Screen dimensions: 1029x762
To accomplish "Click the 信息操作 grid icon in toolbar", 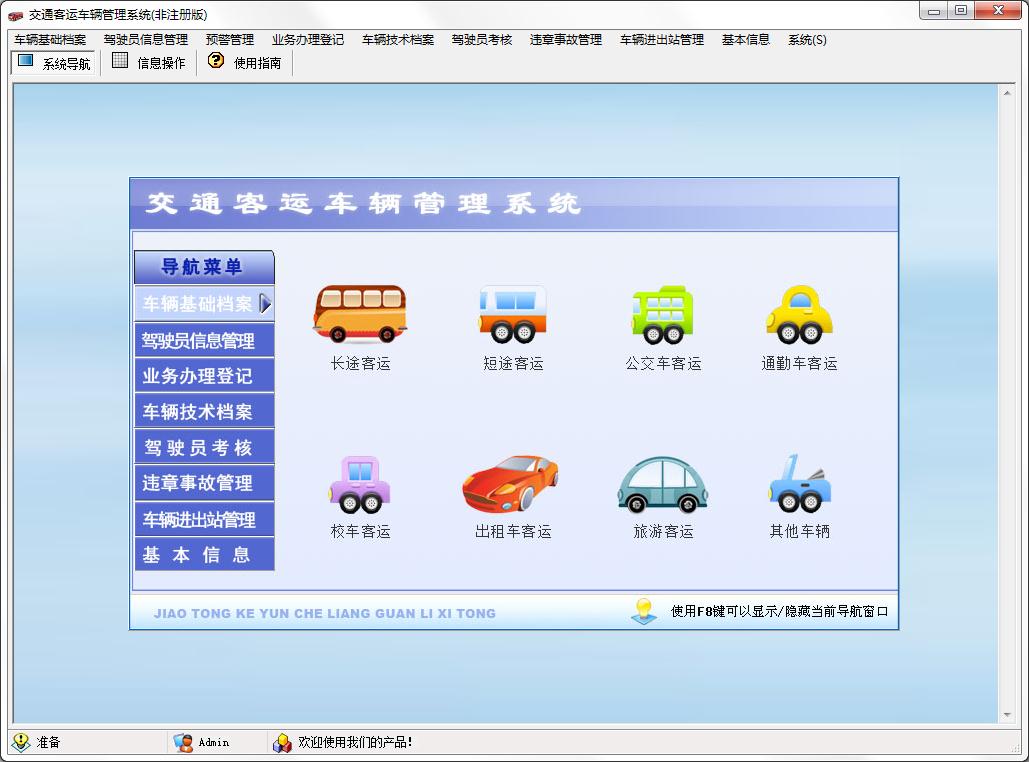I will (x=120, y=60).
